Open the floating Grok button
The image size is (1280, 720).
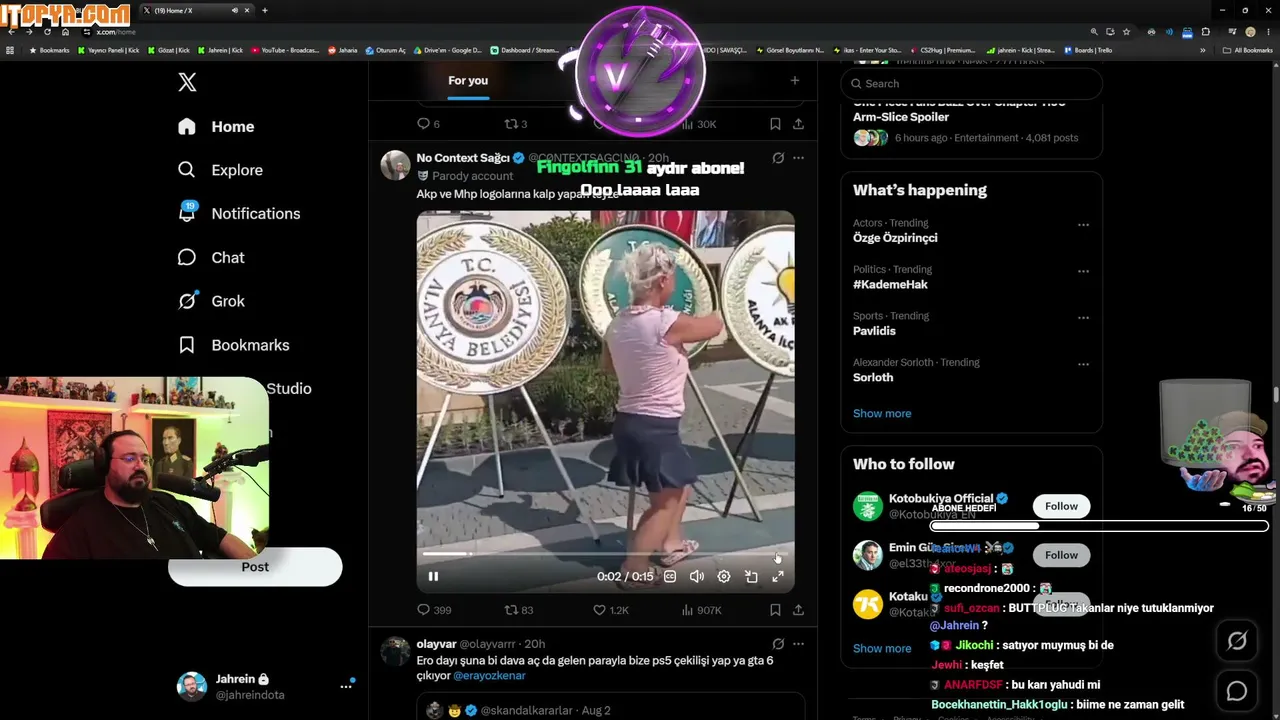point(1237,641)
